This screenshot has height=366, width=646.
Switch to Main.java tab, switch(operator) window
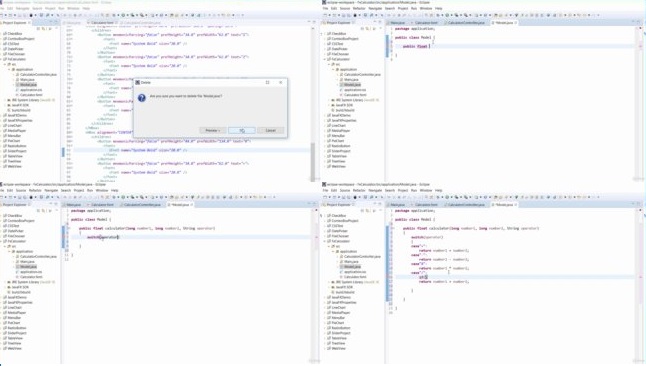tap(73, 205)
